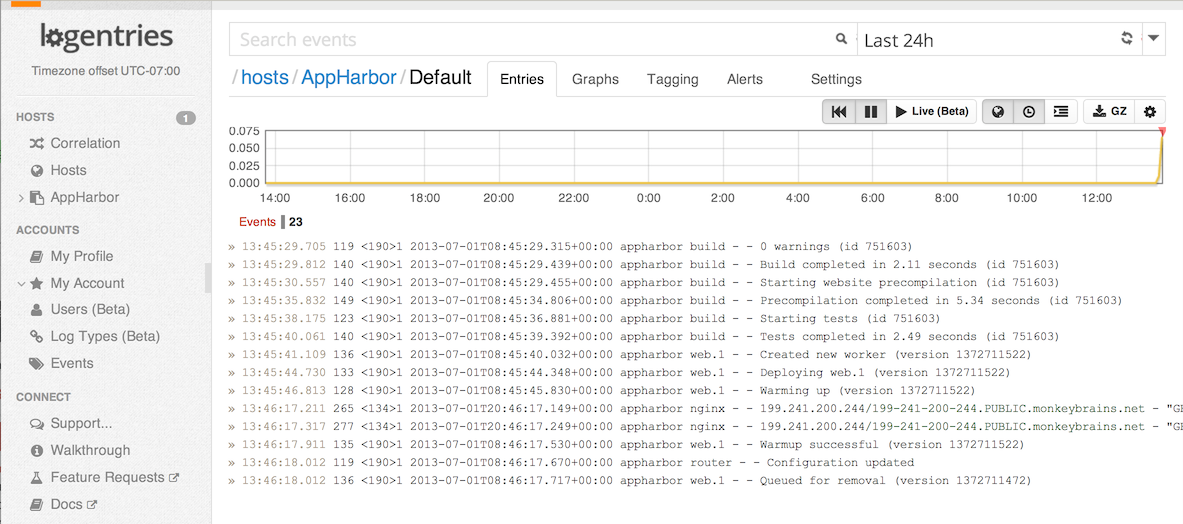
Task: Click the 13:46:17.317 nginx log line
Action: (705, 427)
